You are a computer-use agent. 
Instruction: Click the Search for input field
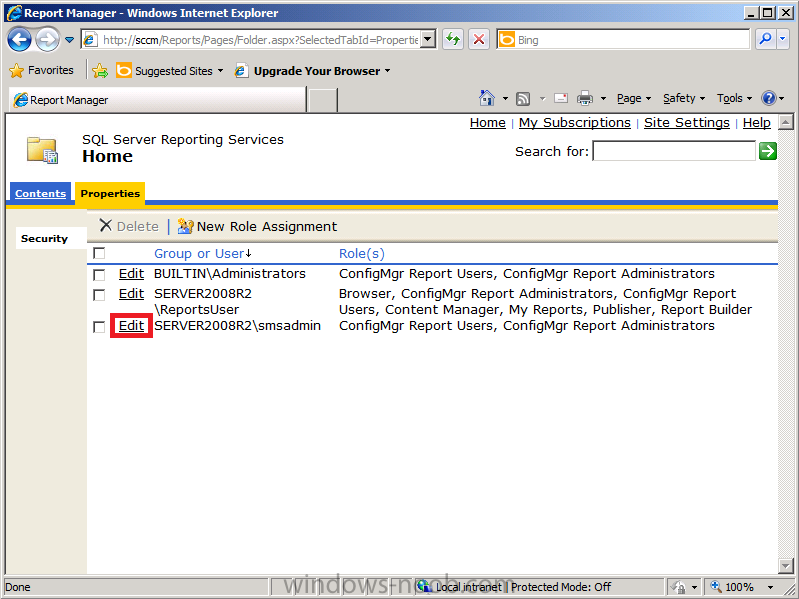[674, 151]
